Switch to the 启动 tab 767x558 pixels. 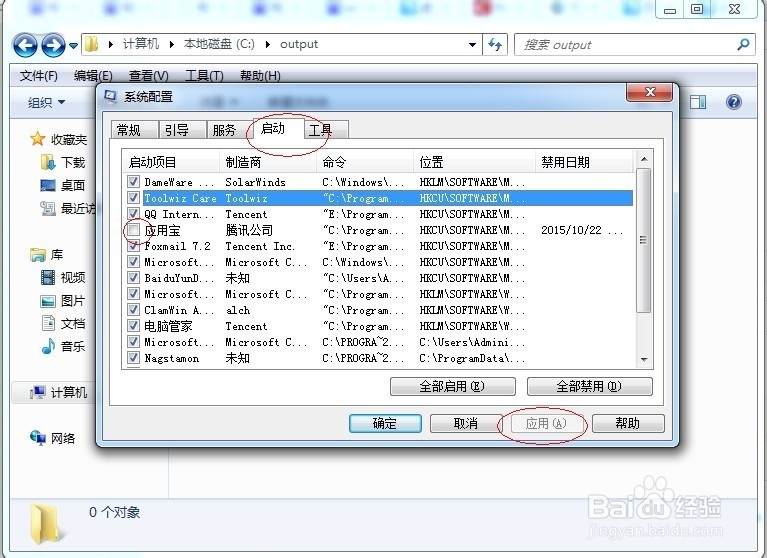point(278,129)
